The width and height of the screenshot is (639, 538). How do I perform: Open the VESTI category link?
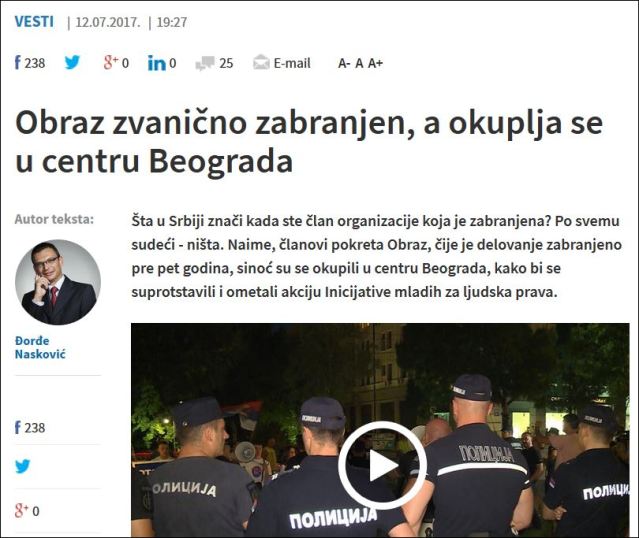pos(34,21)
